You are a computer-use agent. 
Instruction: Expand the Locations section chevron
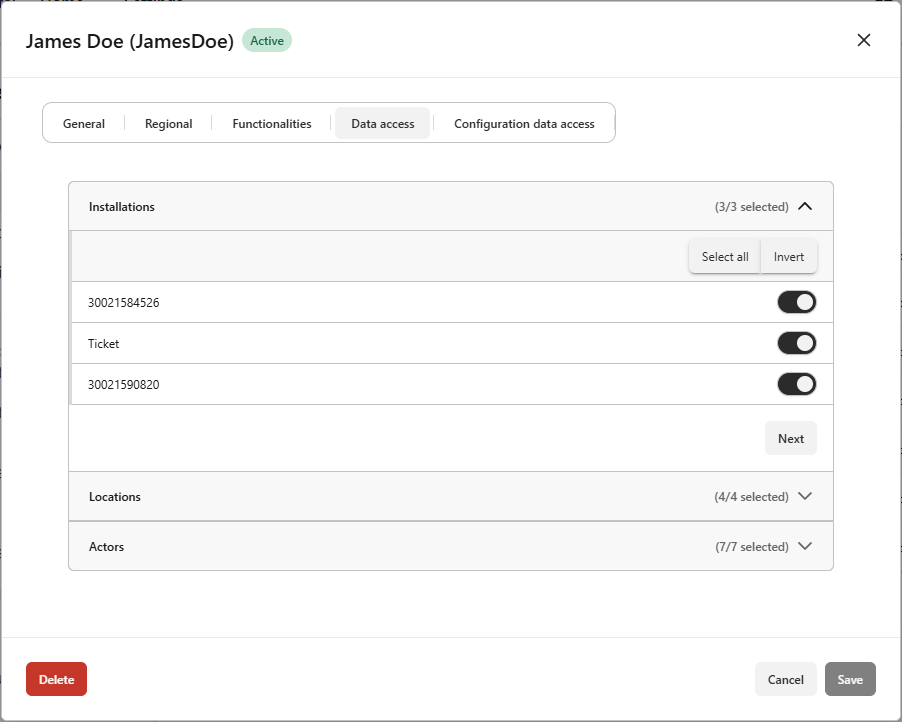pyautogui.click(x=805, y=497)
